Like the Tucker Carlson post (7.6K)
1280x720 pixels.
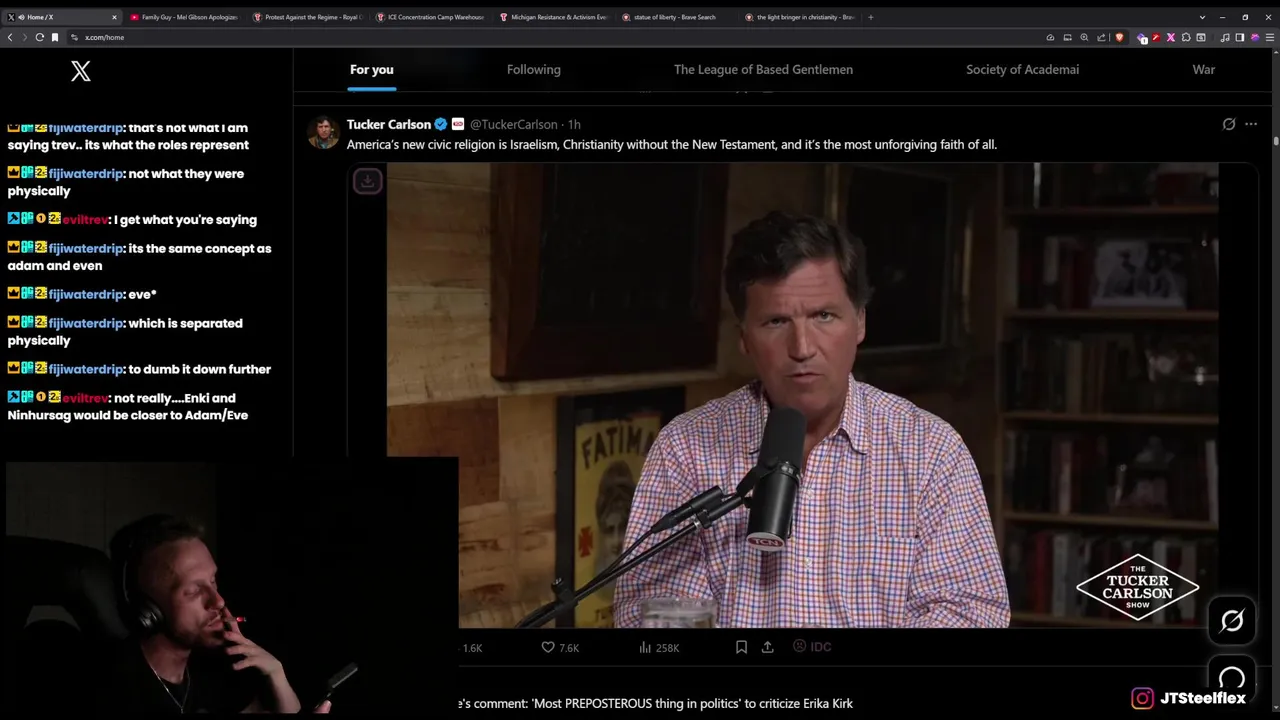click(x=560, y=647)
